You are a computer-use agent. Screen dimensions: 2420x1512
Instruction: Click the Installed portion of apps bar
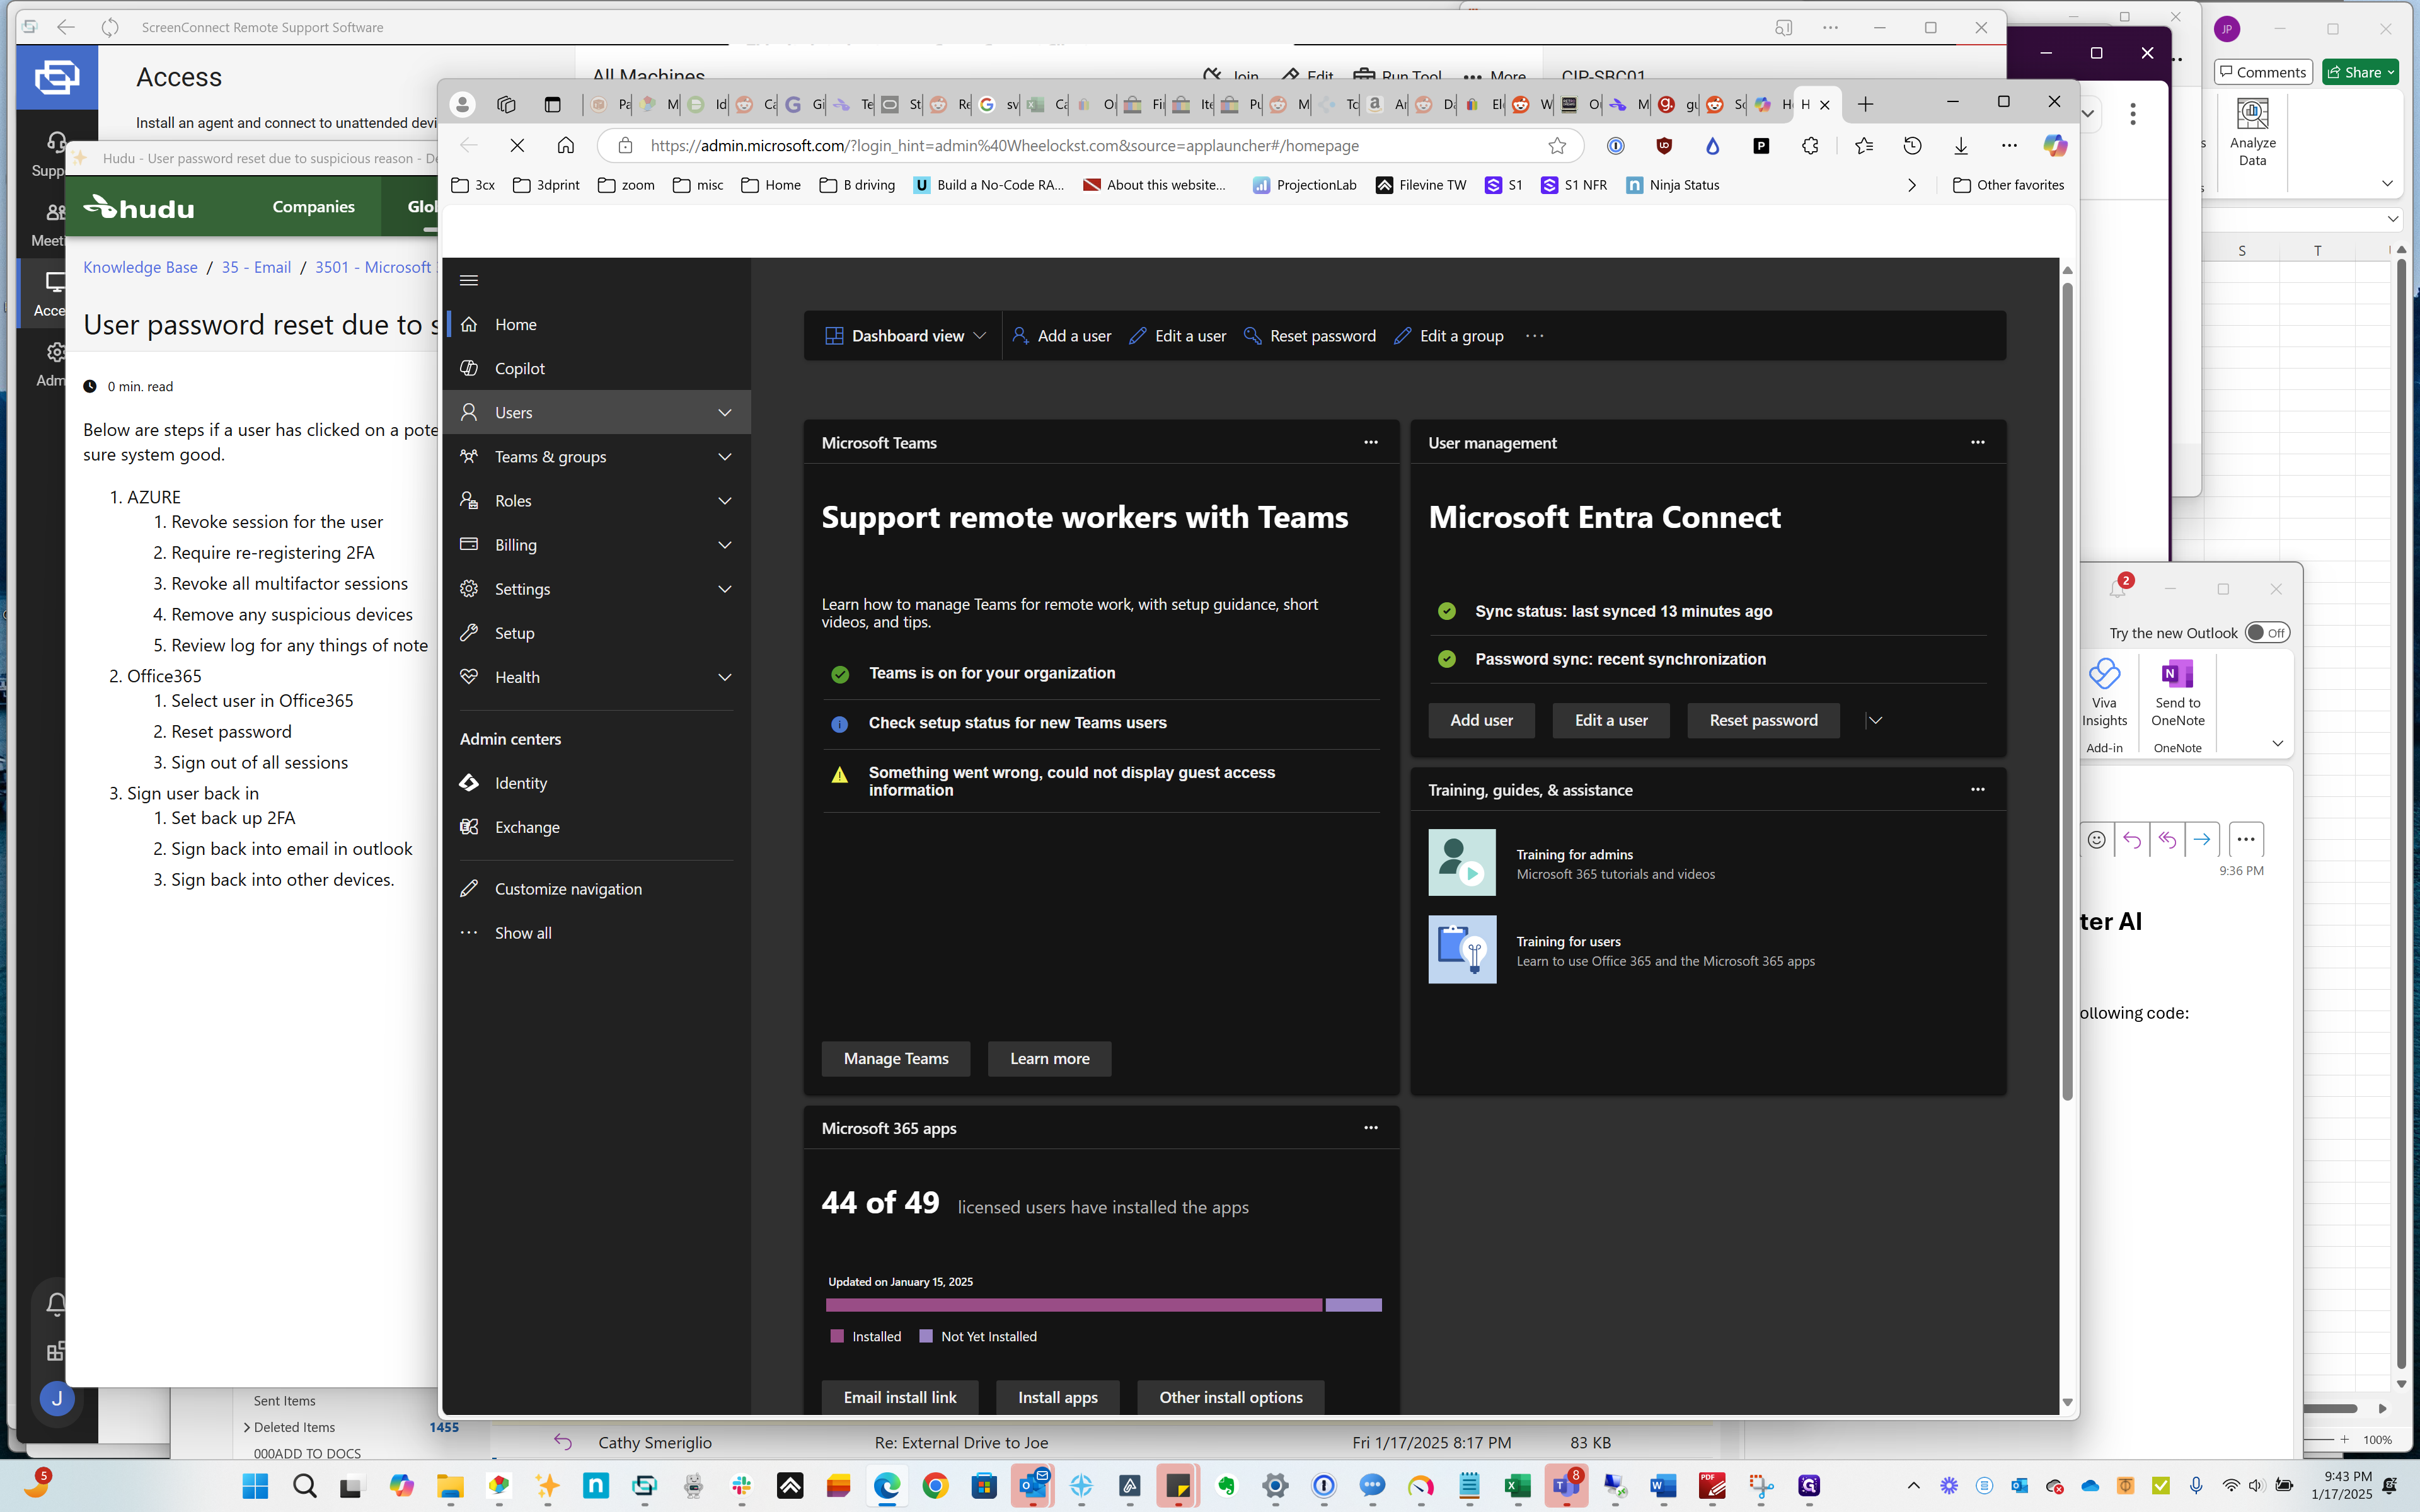(x=1074, y=1305)
